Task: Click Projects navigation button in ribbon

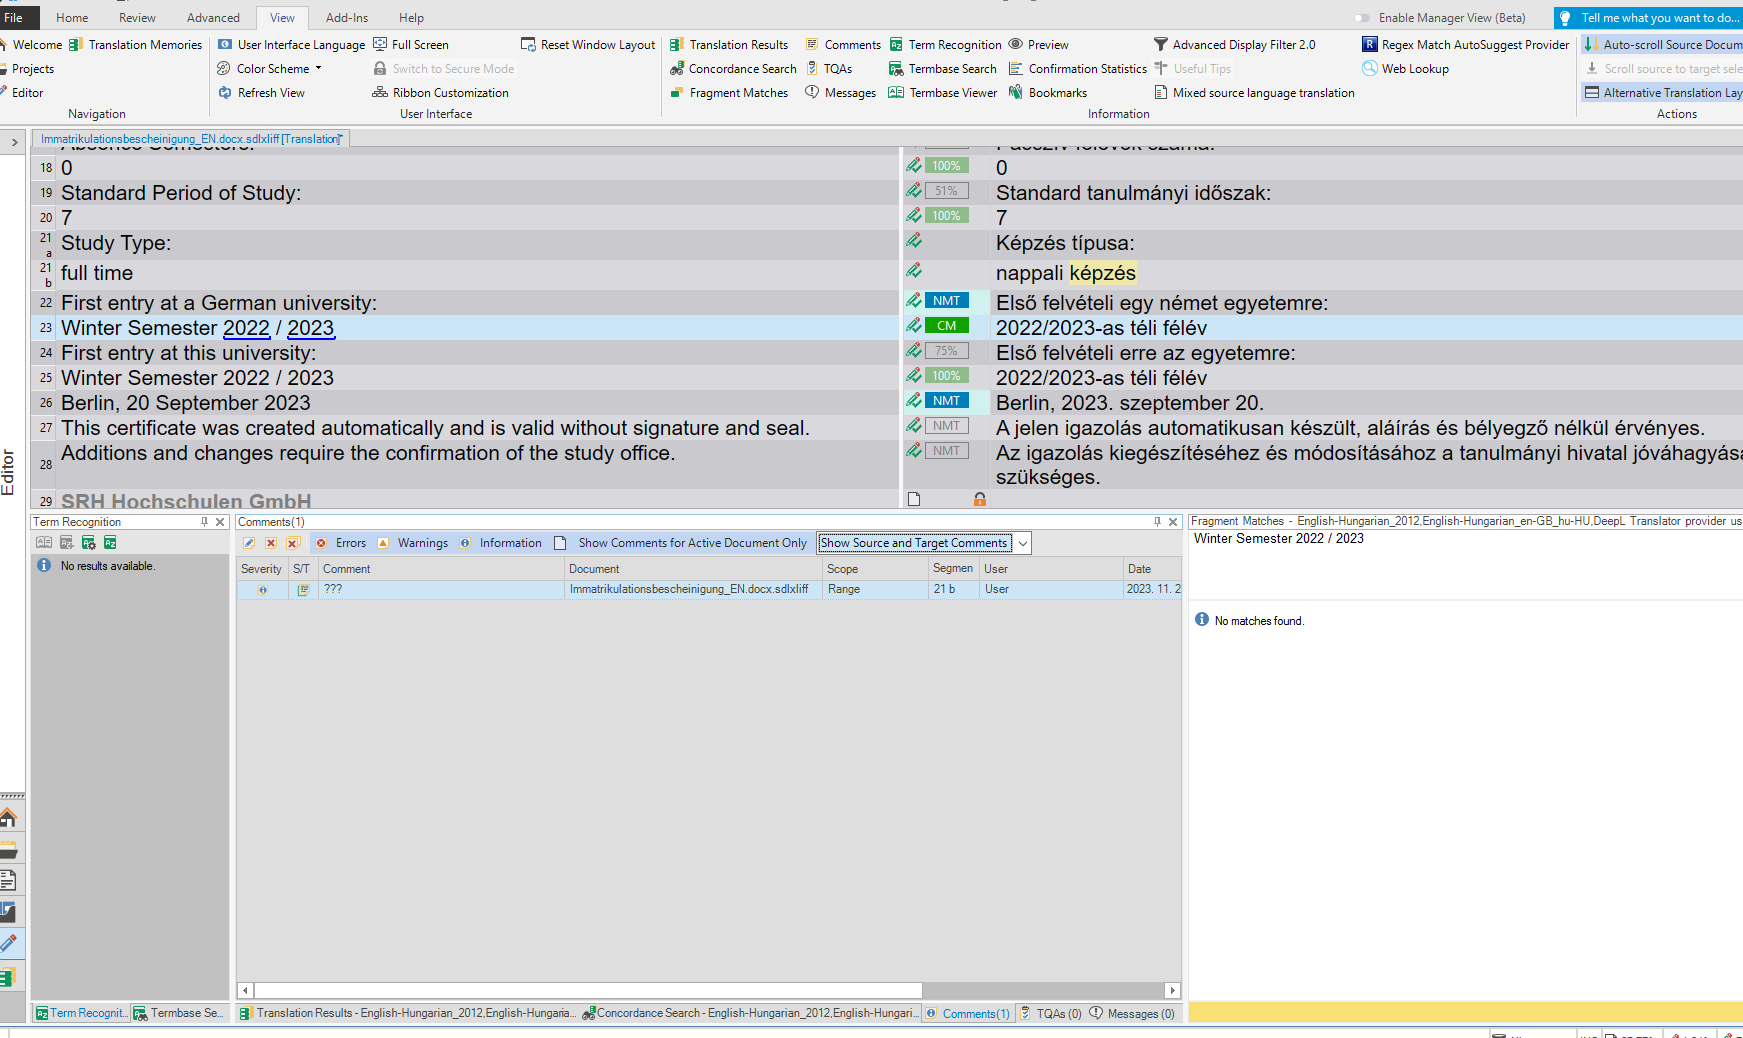Action: coord(27,69)
